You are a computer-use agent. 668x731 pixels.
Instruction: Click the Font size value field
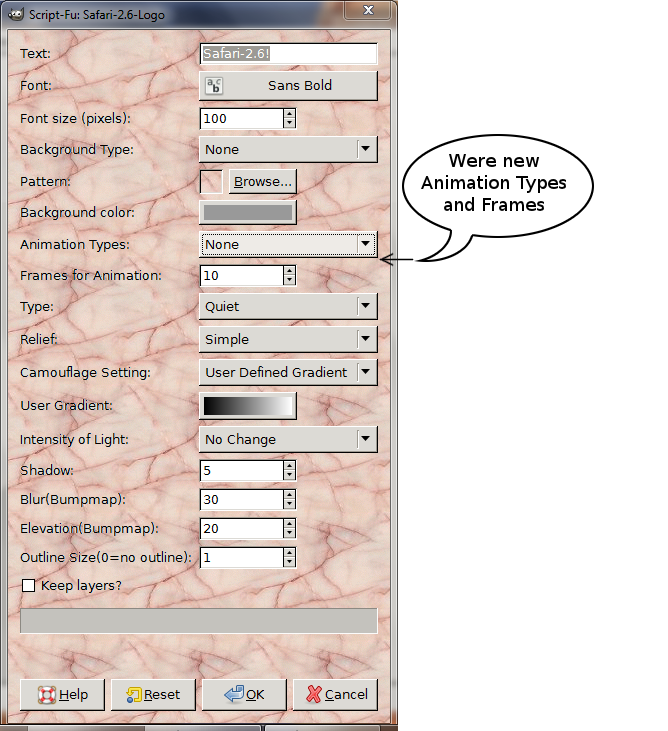(241, 118)
